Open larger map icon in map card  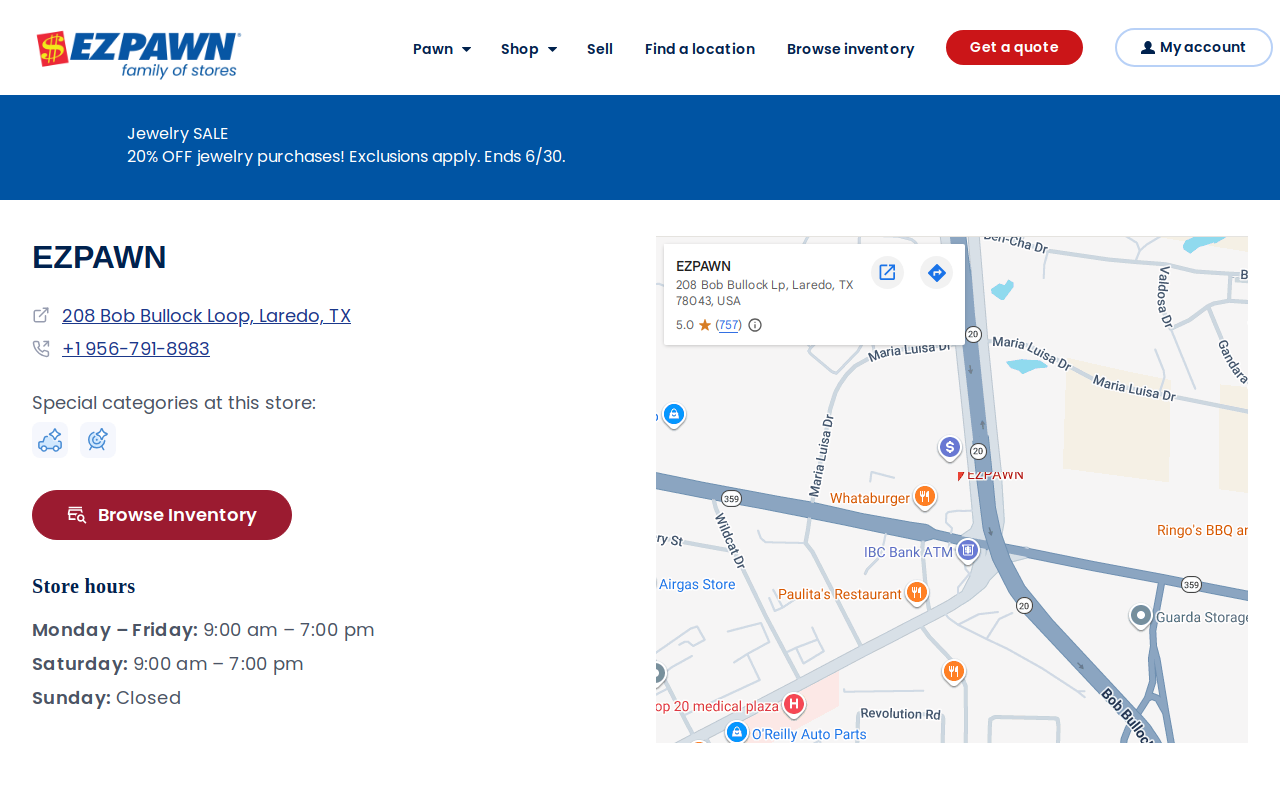click(887, 272)
